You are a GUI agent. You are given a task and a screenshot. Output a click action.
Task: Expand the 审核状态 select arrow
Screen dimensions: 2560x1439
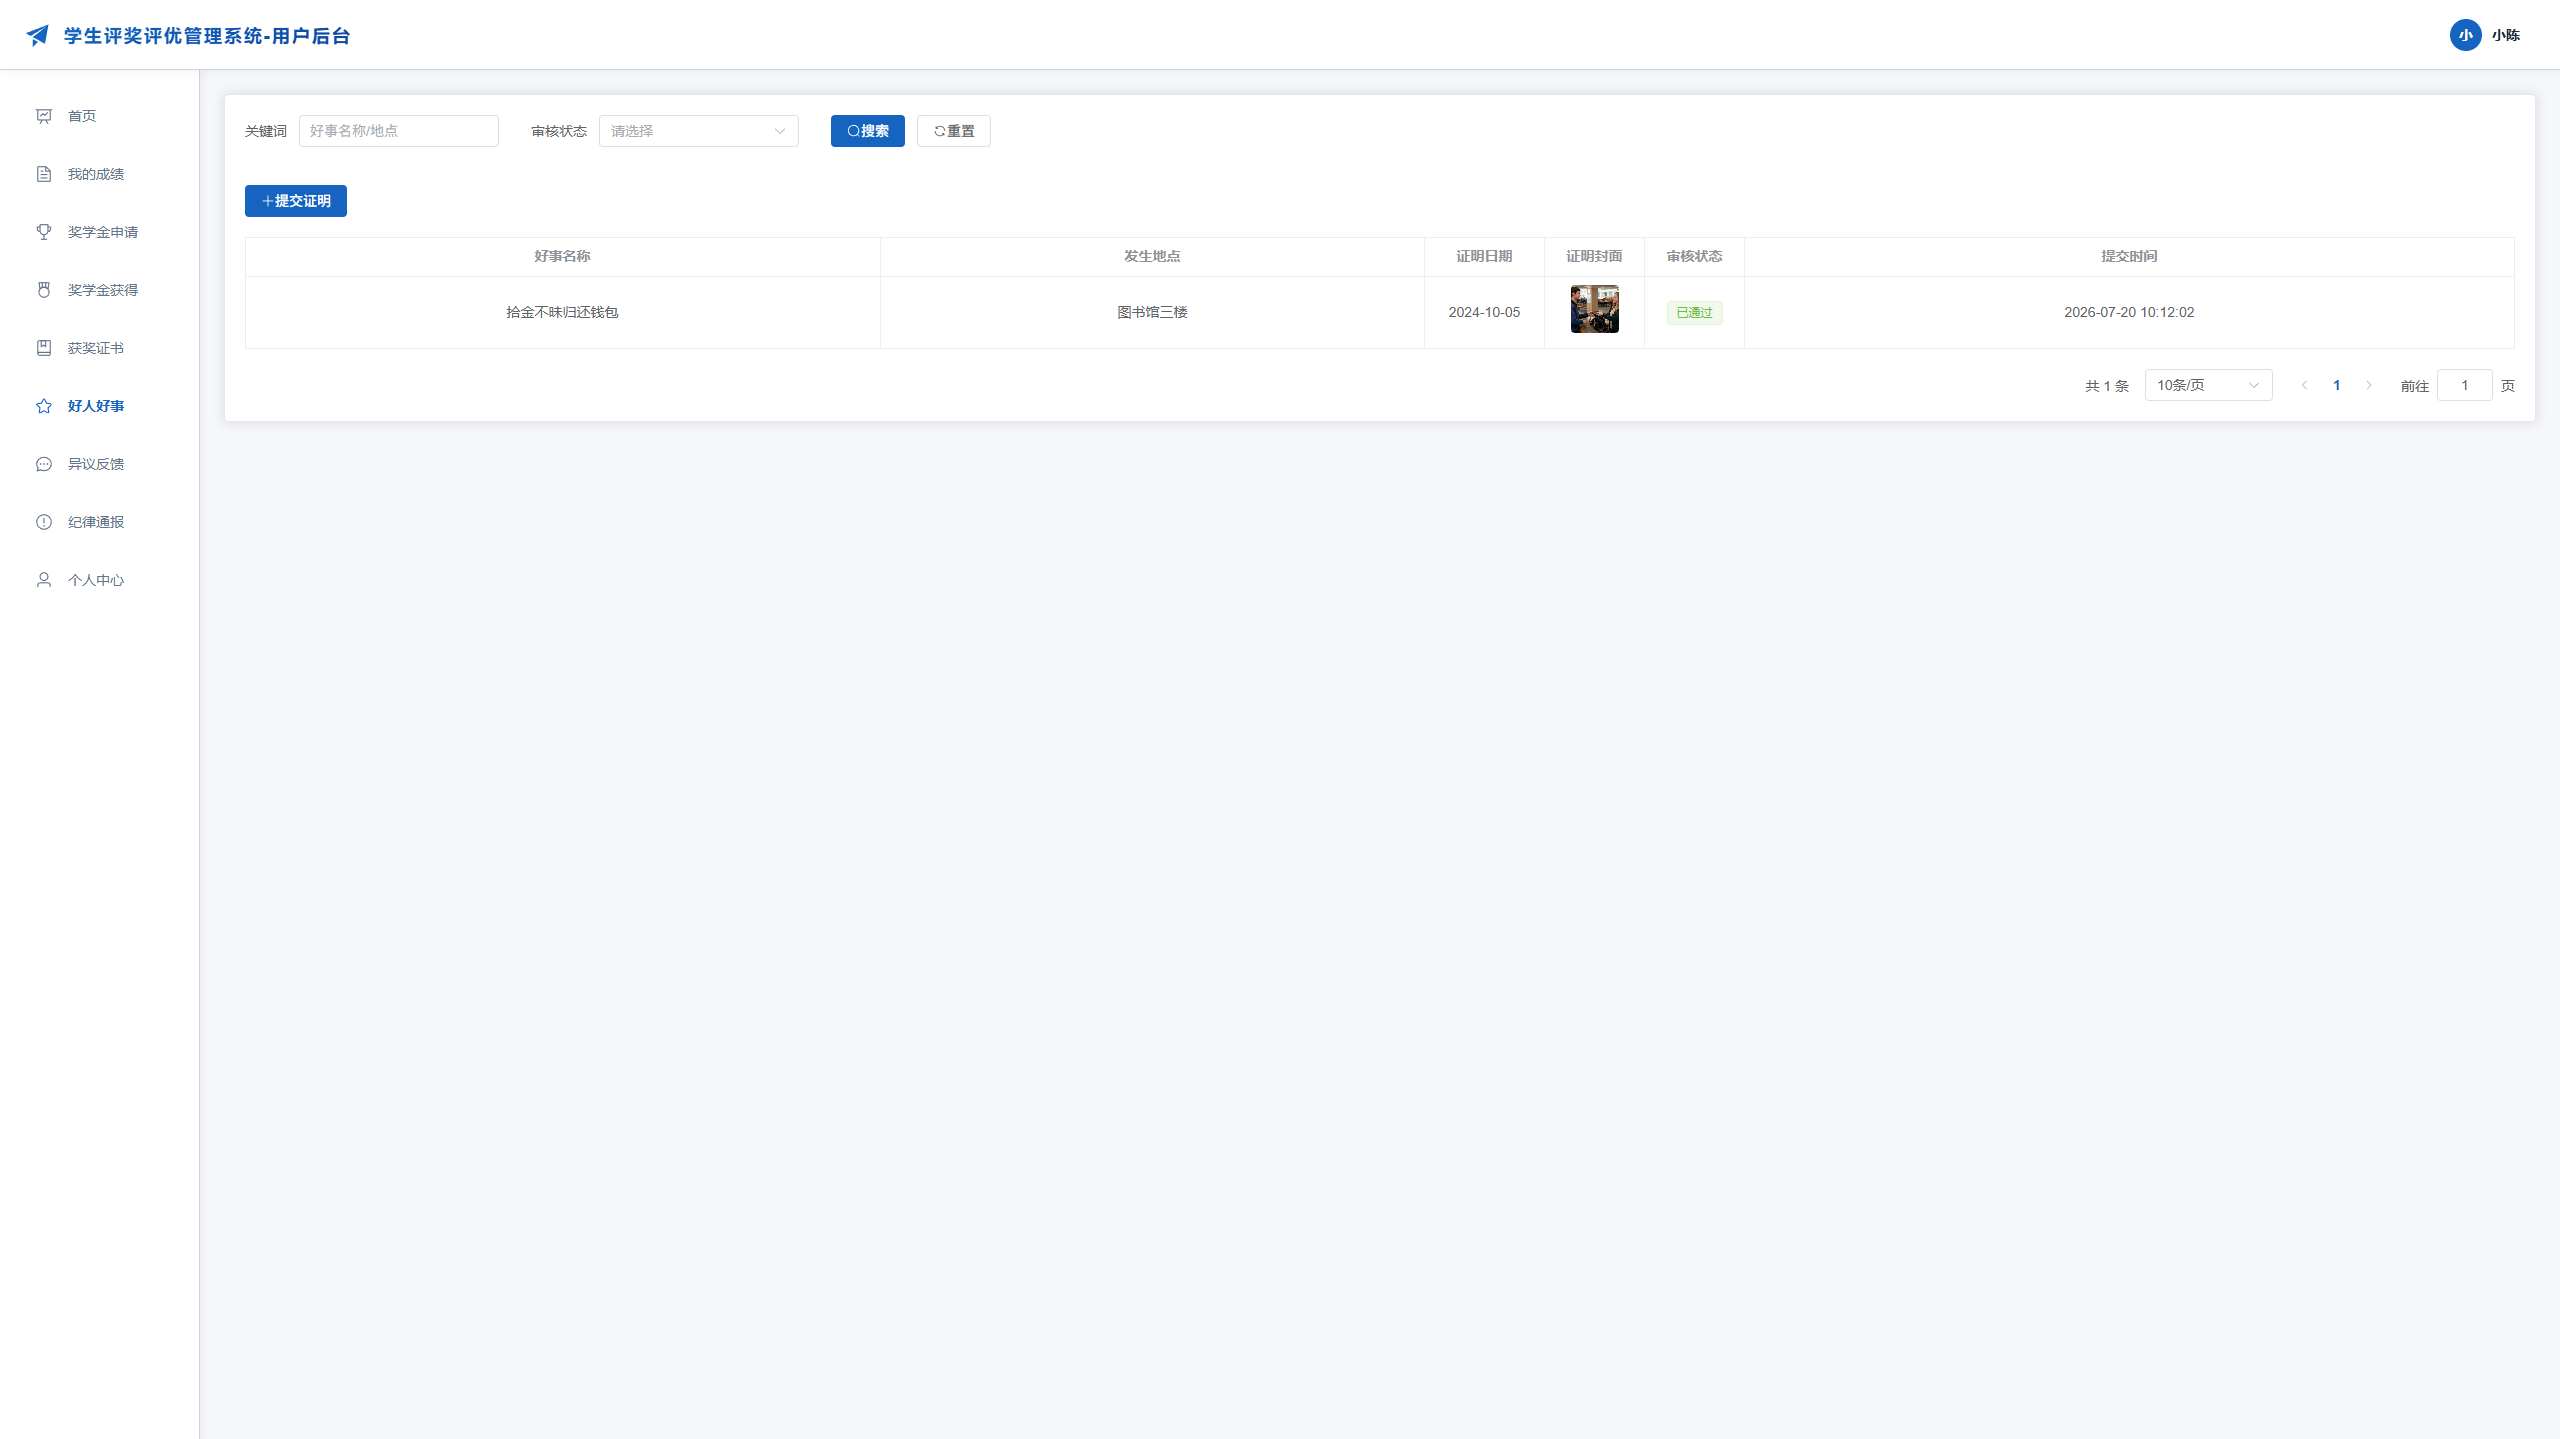click(x=780, y=131)
